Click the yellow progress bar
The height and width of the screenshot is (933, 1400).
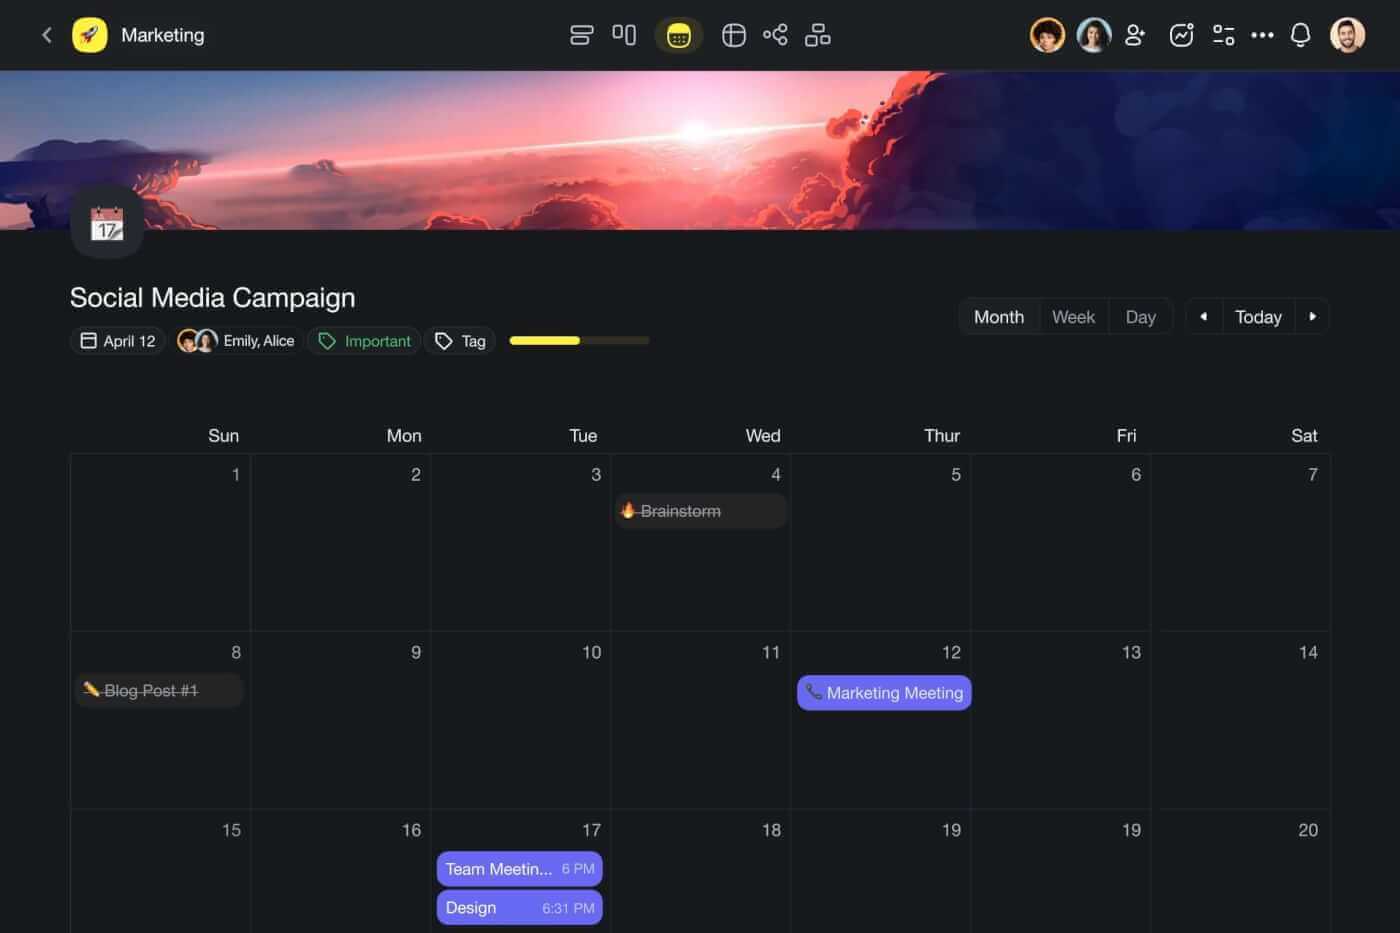point(579,341)
